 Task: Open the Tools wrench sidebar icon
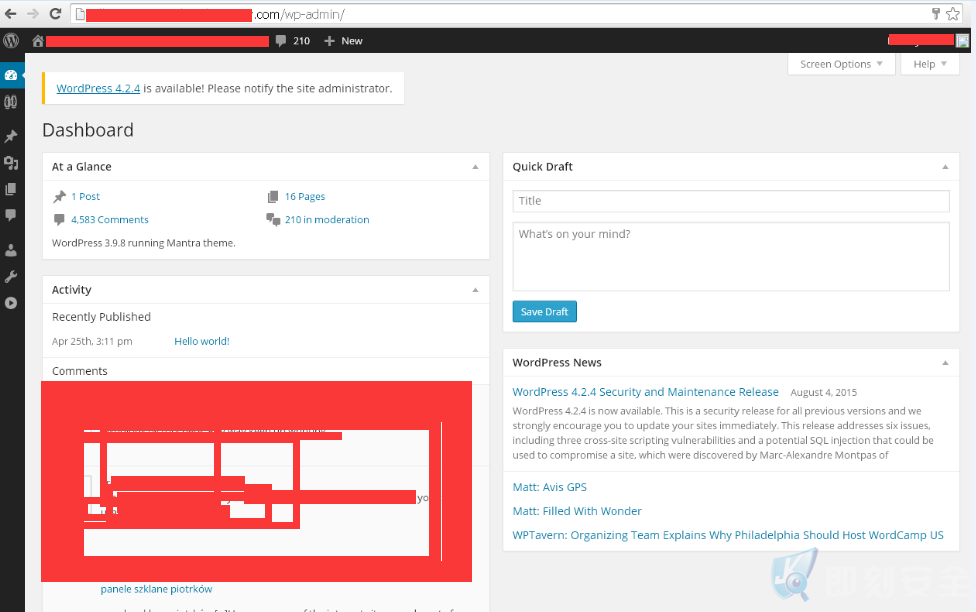11,277
